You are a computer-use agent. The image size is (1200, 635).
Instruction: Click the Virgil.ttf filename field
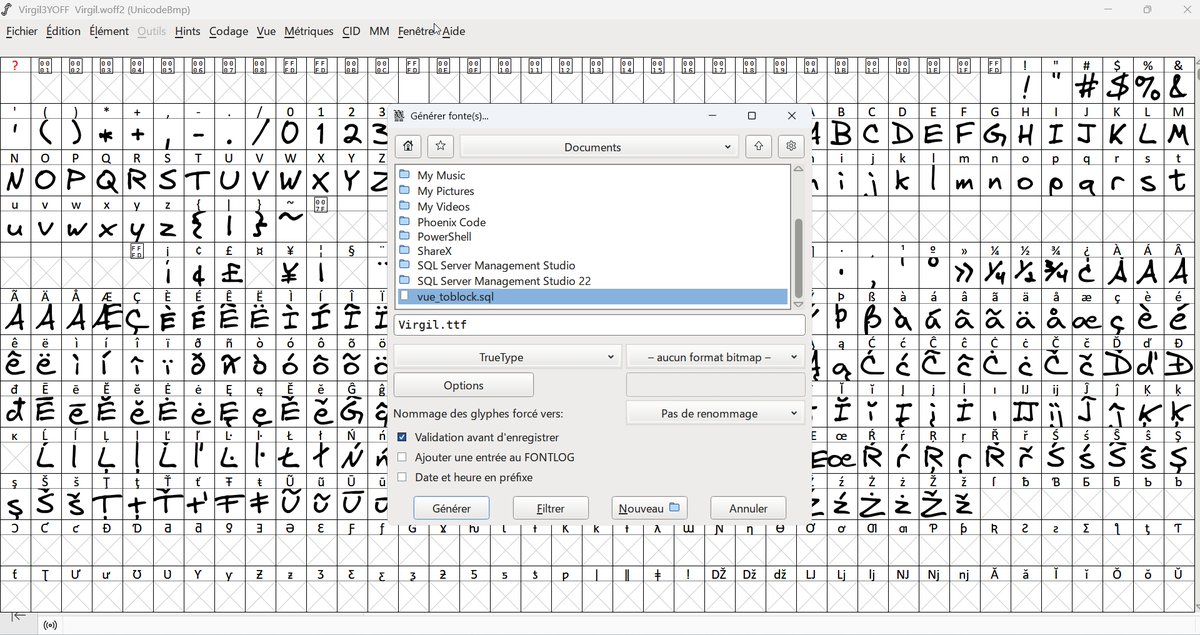pyautogui.click(x=600, y=325)
